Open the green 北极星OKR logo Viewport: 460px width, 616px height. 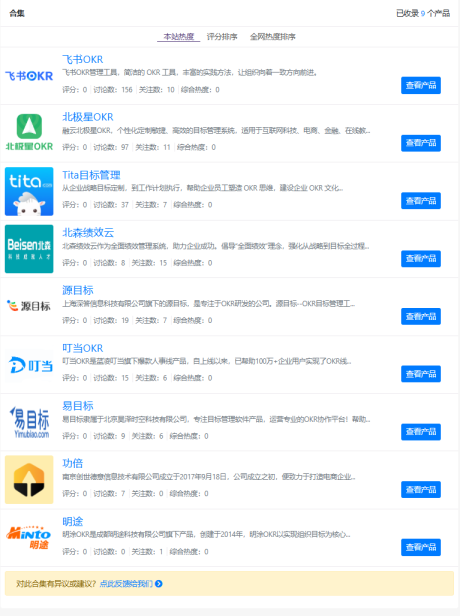29,132
